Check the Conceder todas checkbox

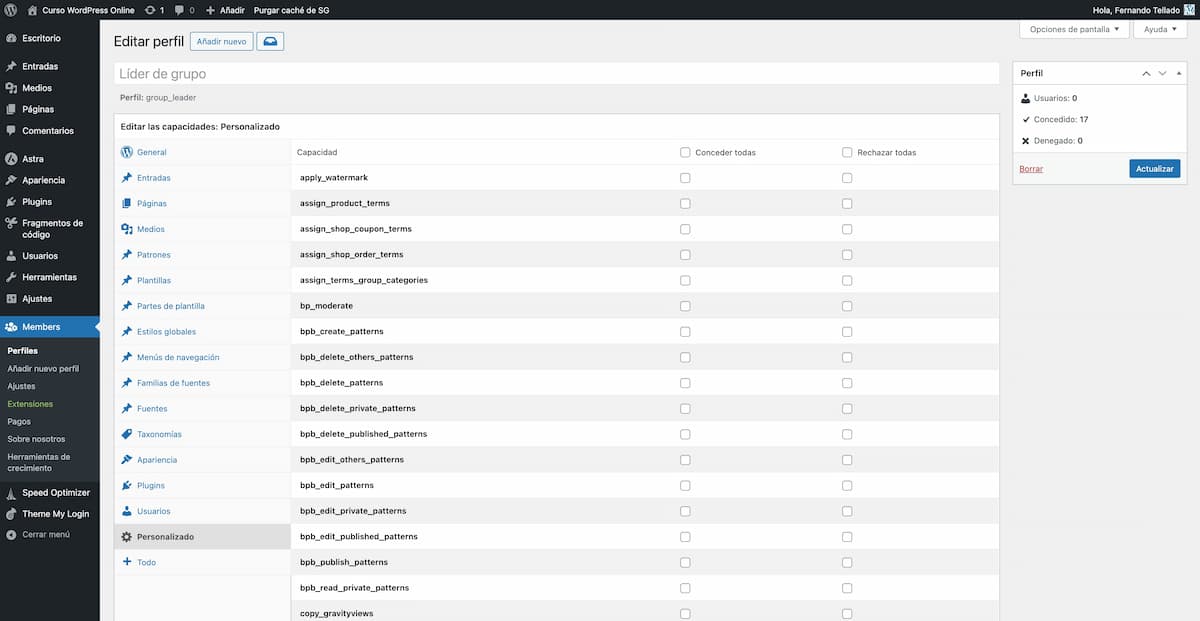[685, 151]
